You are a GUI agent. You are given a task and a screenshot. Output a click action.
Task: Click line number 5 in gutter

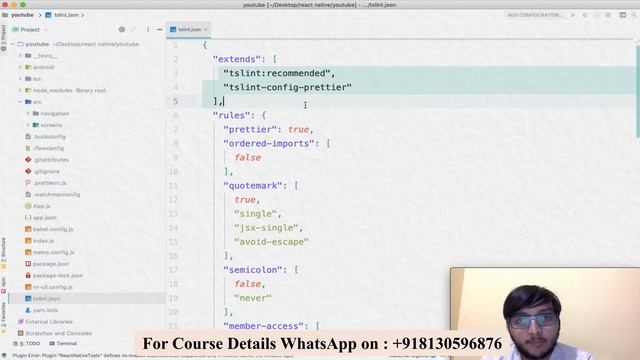(176, 101)
